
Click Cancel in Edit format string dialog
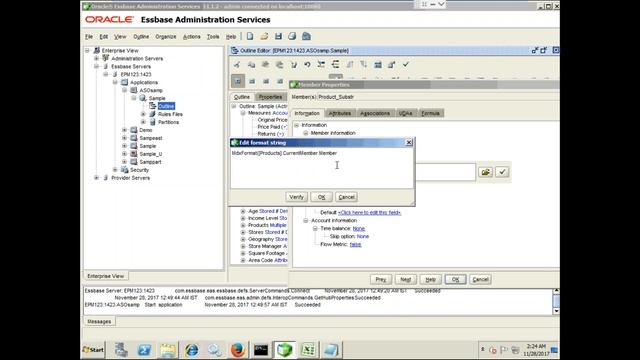click(347, 197)
